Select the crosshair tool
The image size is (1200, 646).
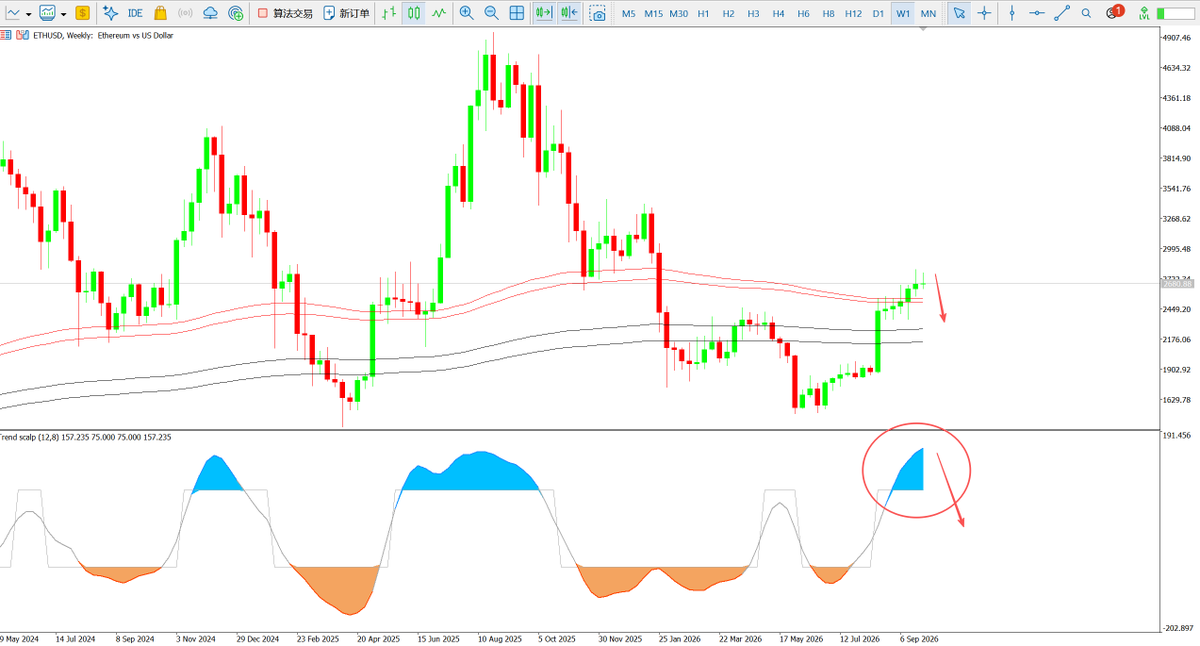984,13
